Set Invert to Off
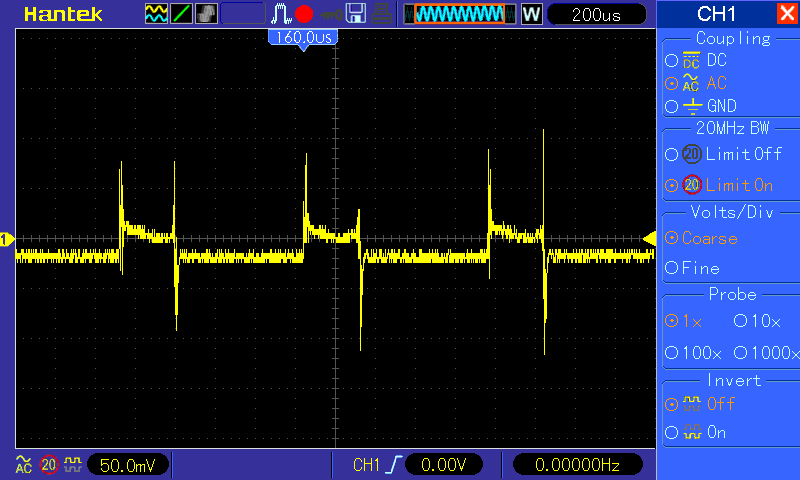The height and width of the screenshot is (480, 800). [x=699, y=404]
